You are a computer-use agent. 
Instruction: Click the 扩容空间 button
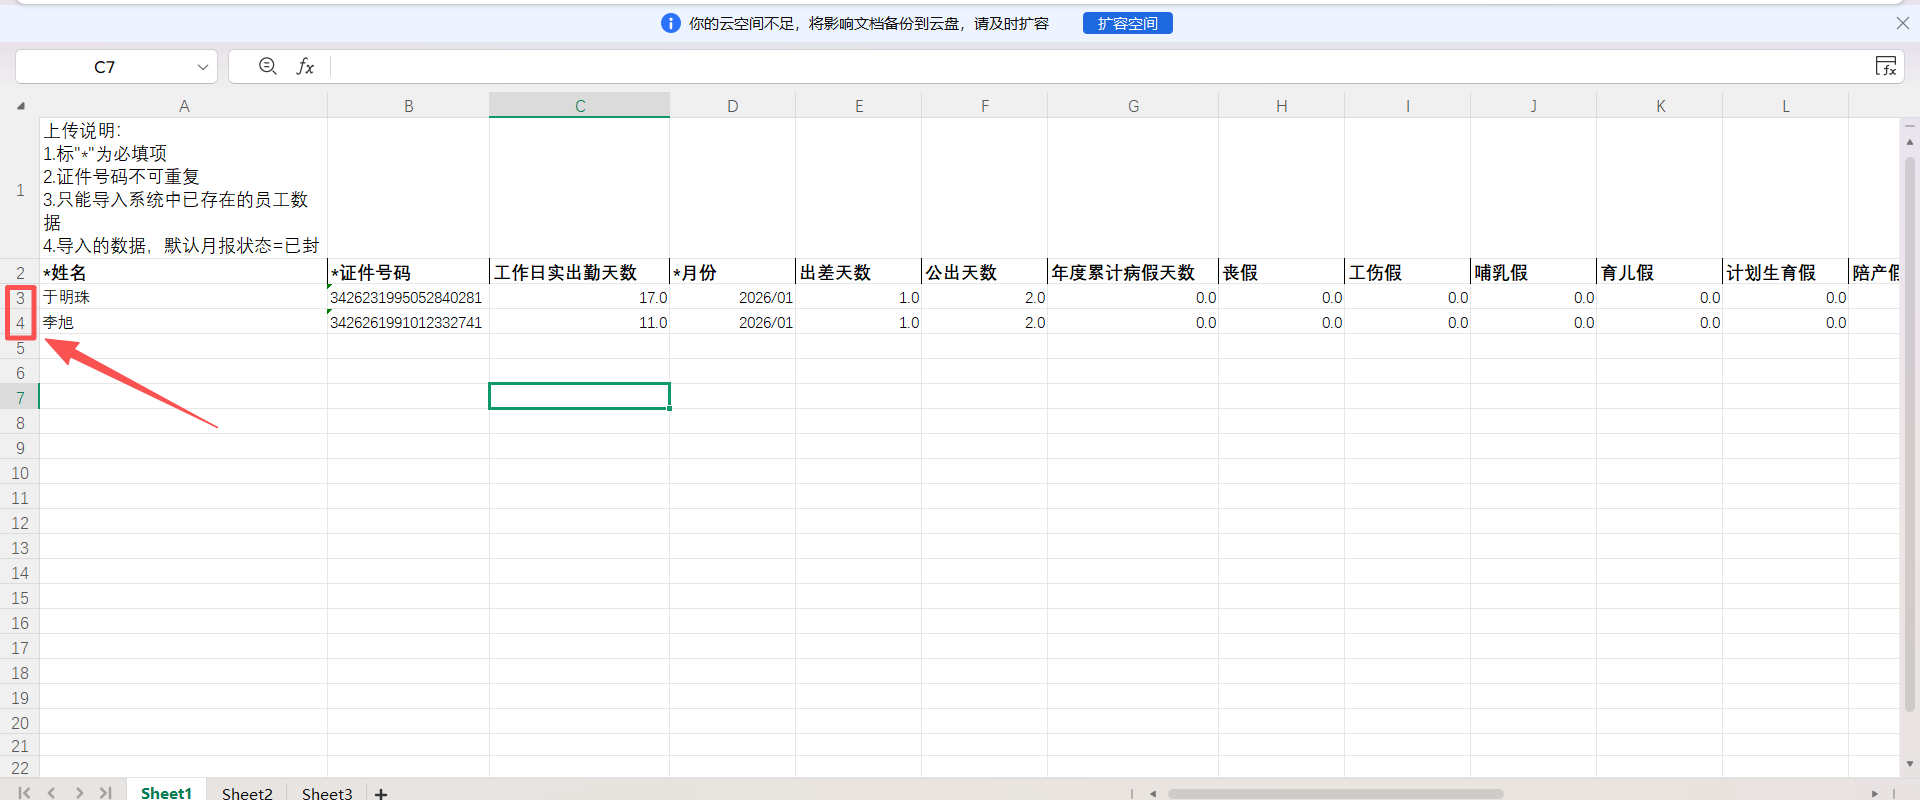(1127, 23)
